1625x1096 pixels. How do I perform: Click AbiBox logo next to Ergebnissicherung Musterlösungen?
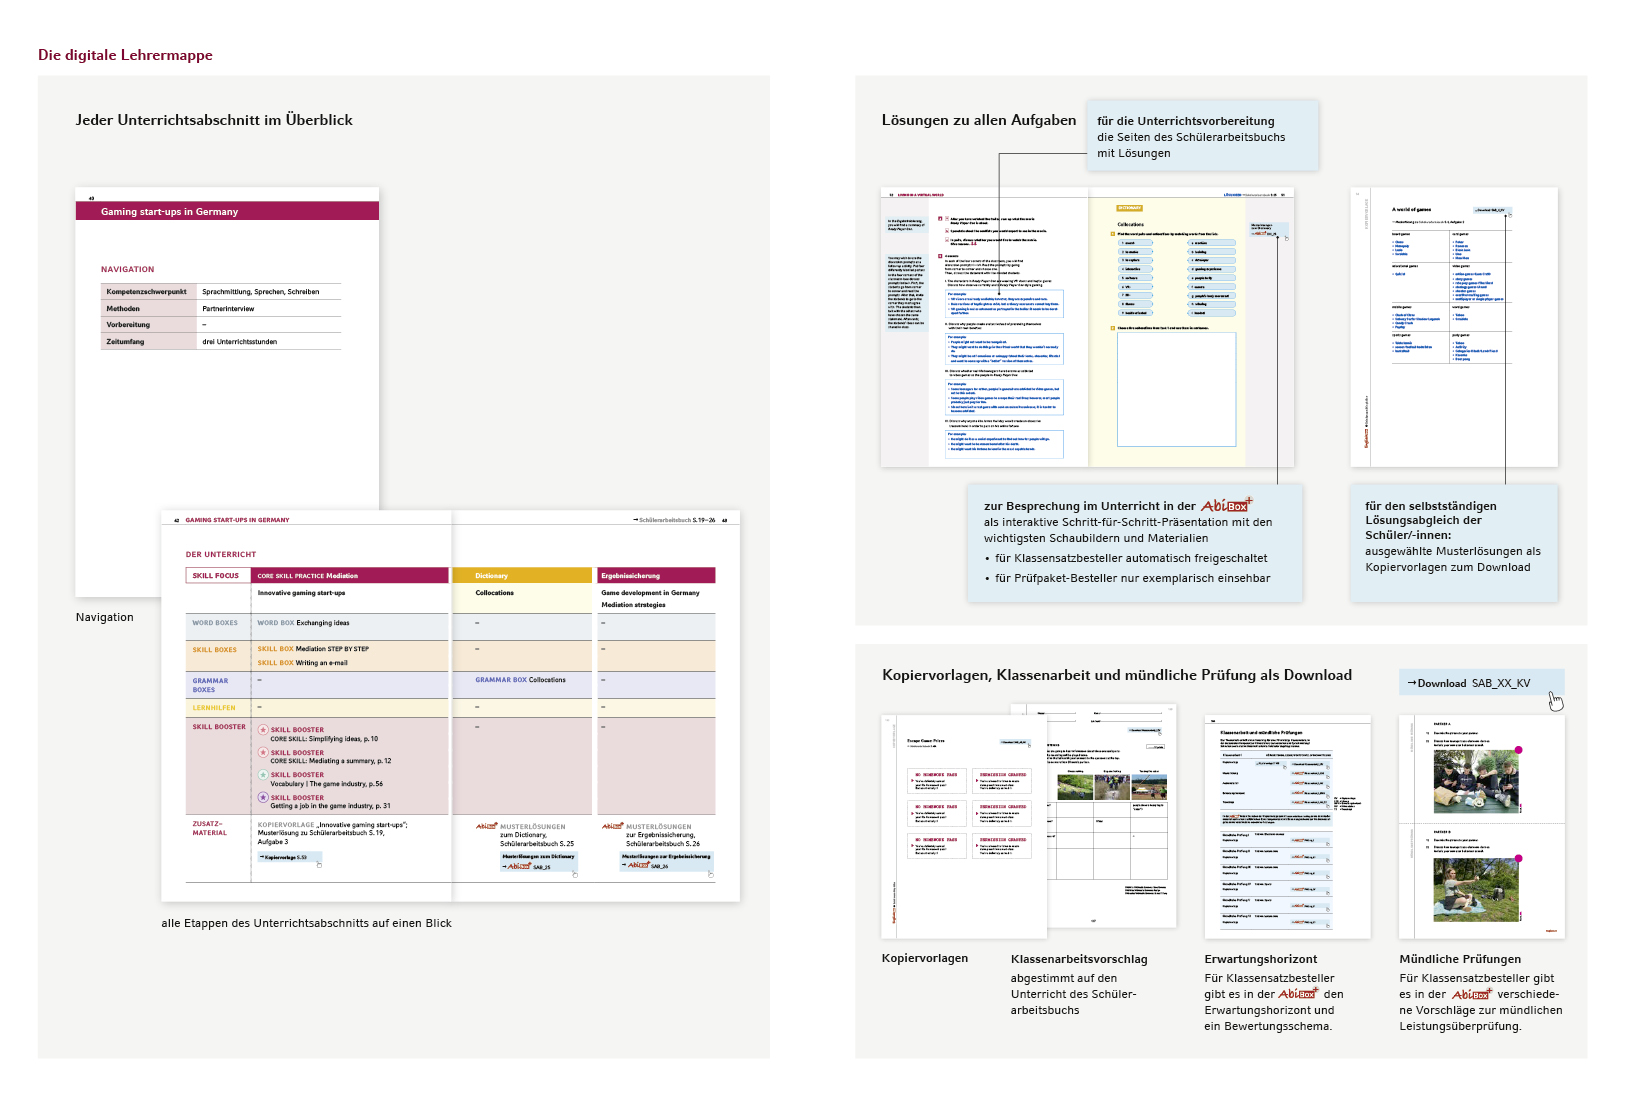point(612,827)
